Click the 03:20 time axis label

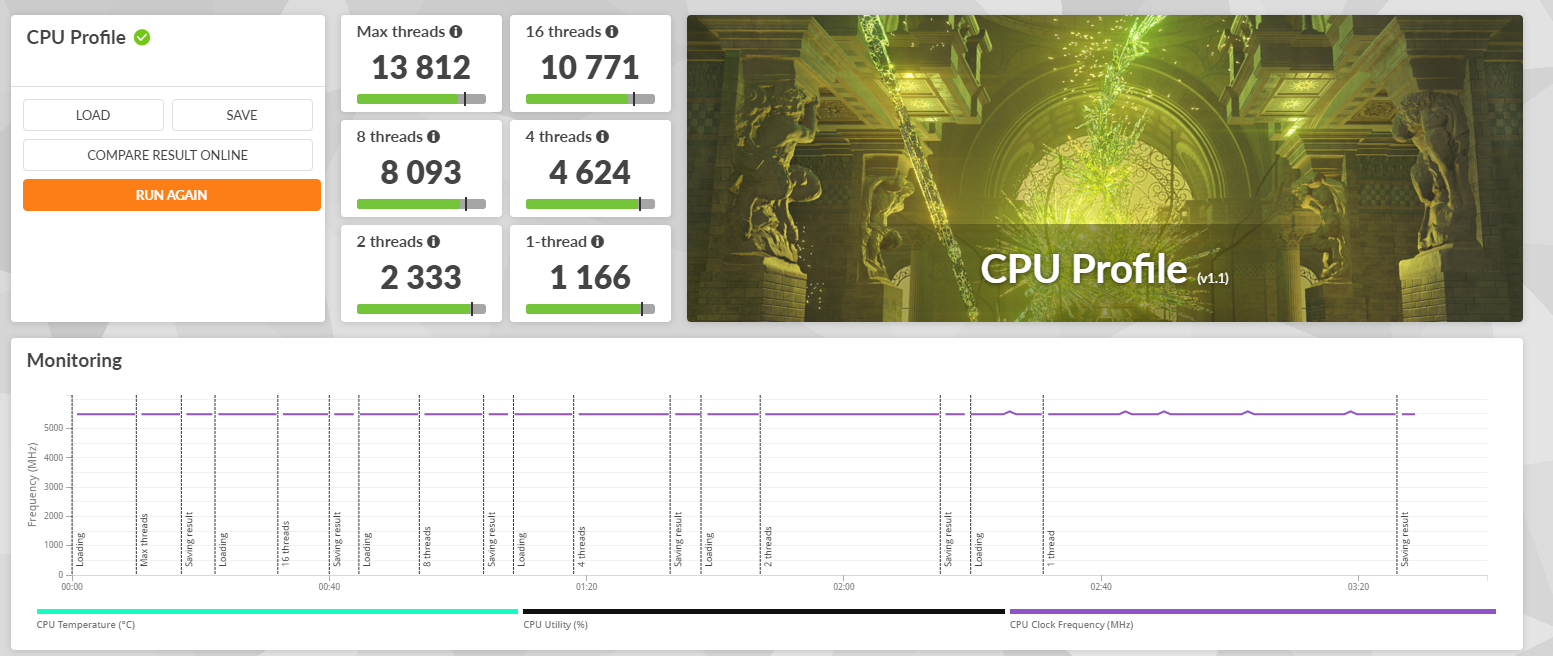click(1358, 587)
